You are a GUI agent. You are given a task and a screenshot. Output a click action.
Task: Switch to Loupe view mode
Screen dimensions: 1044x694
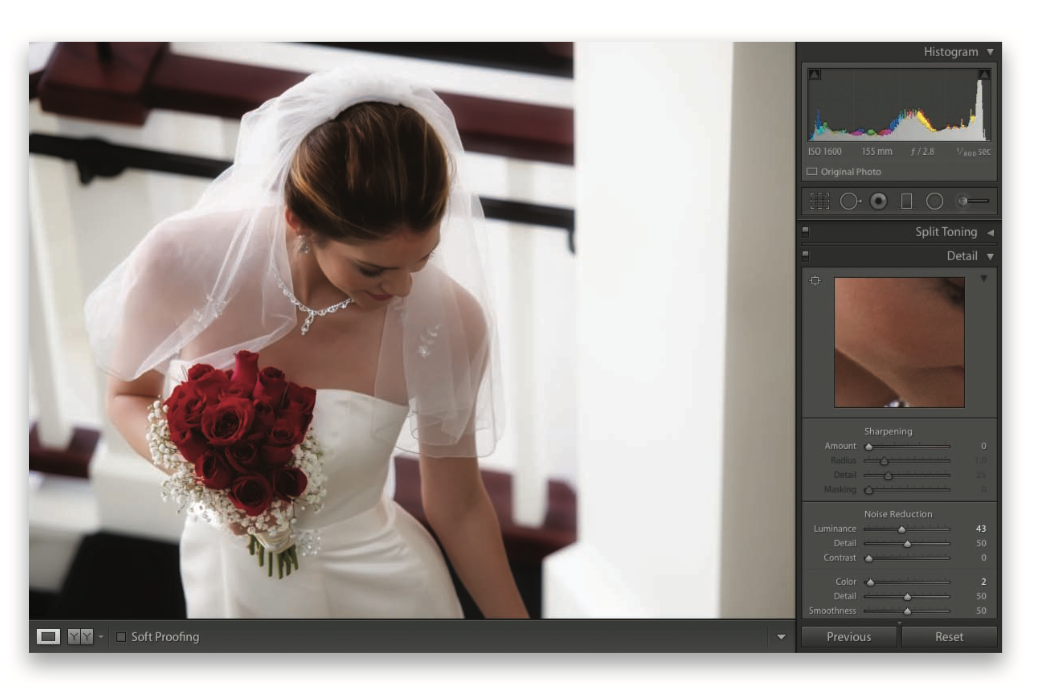[x=49, y=636]
